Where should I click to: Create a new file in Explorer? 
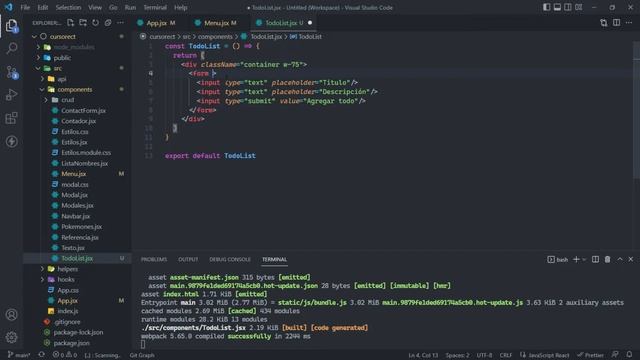coord(71,23)
